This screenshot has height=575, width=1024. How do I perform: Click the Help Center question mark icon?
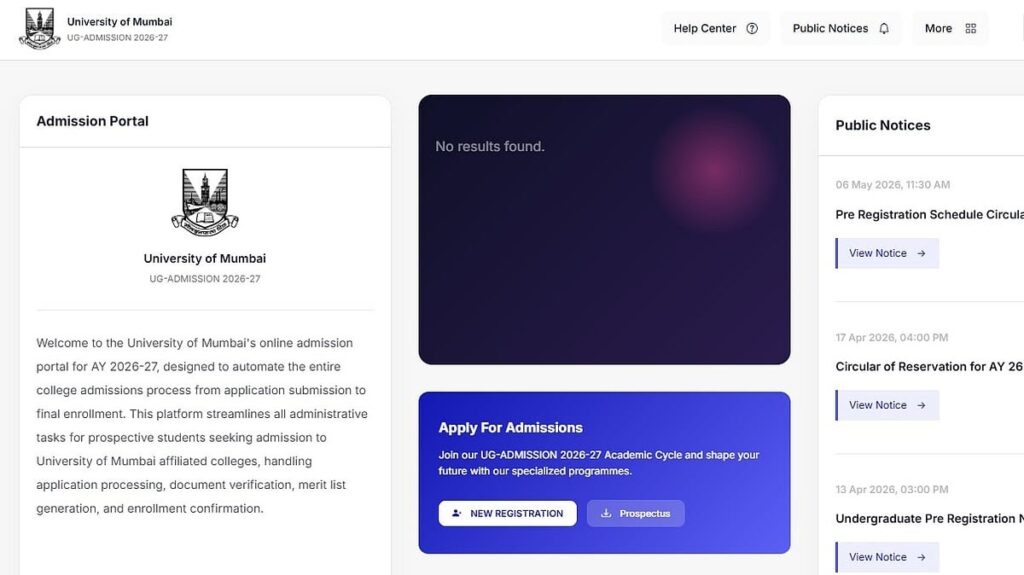click(752, 29)
